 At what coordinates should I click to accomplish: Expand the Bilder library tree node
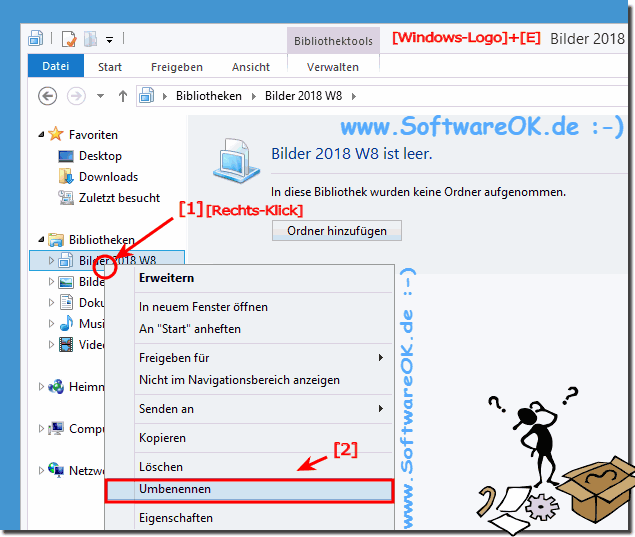point(51,281)
